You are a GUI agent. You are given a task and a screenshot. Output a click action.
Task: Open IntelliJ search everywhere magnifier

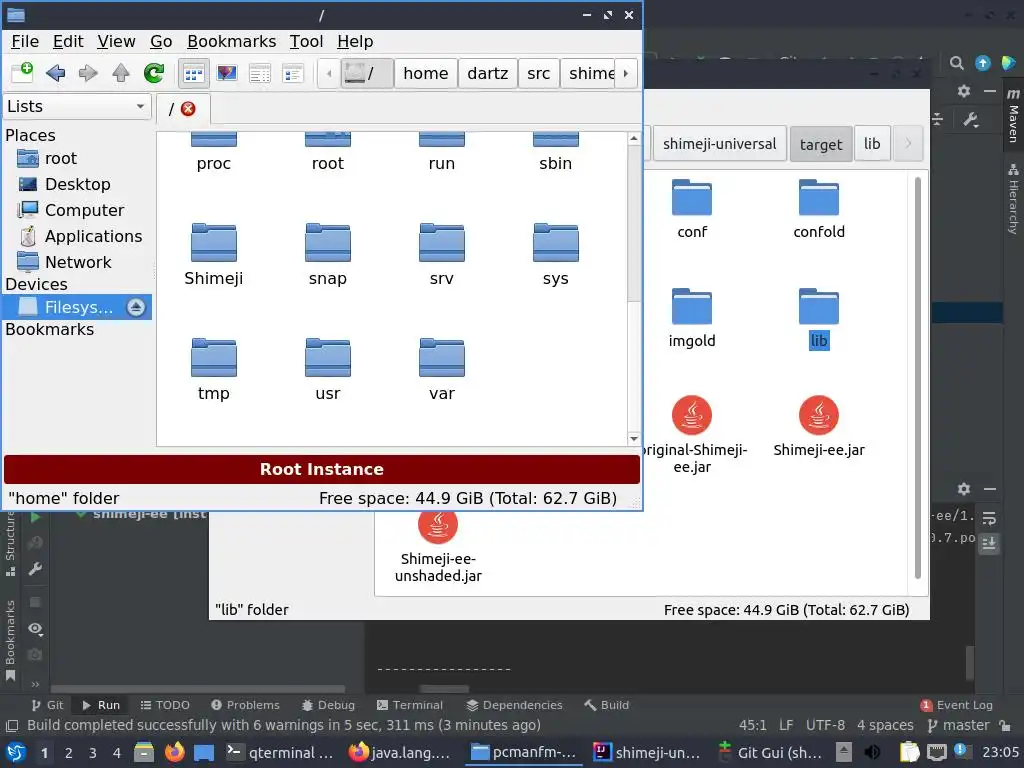click(957, 63)
